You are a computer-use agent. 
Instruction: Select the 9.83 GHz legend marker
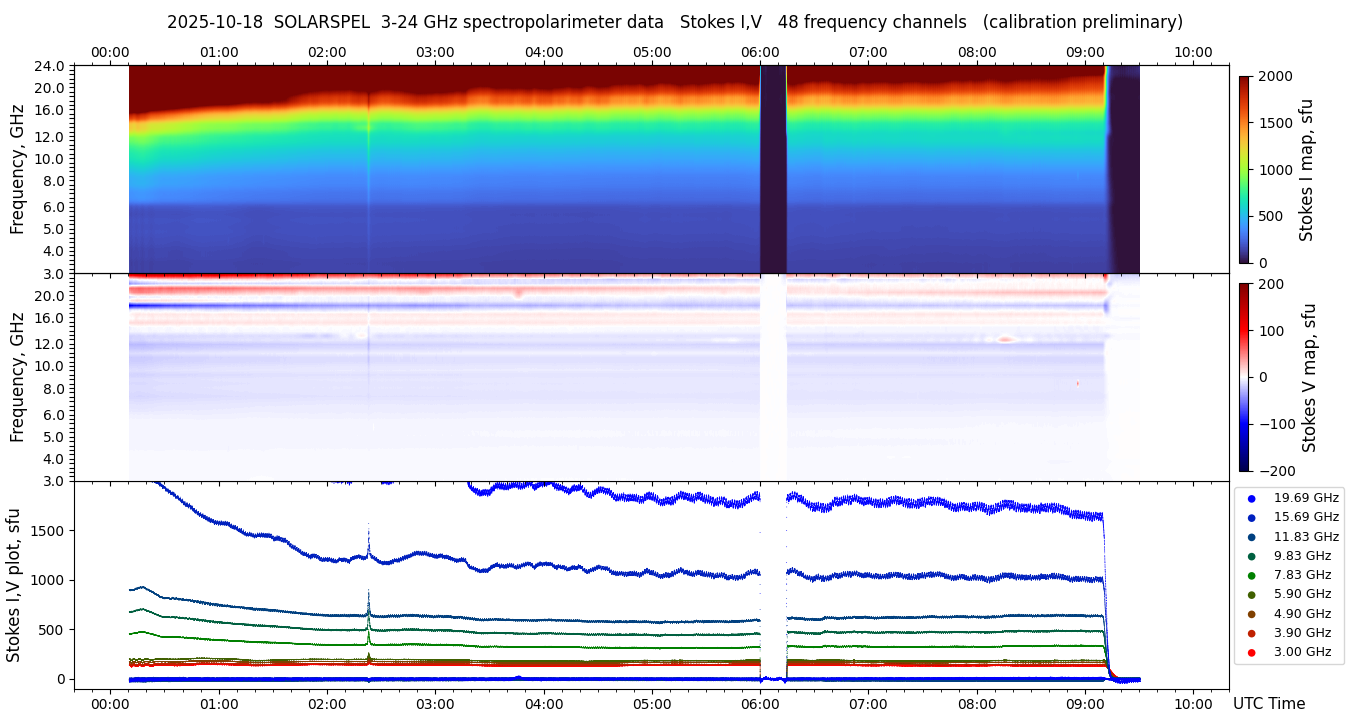pyautogui.click(x=1251, y=556)
